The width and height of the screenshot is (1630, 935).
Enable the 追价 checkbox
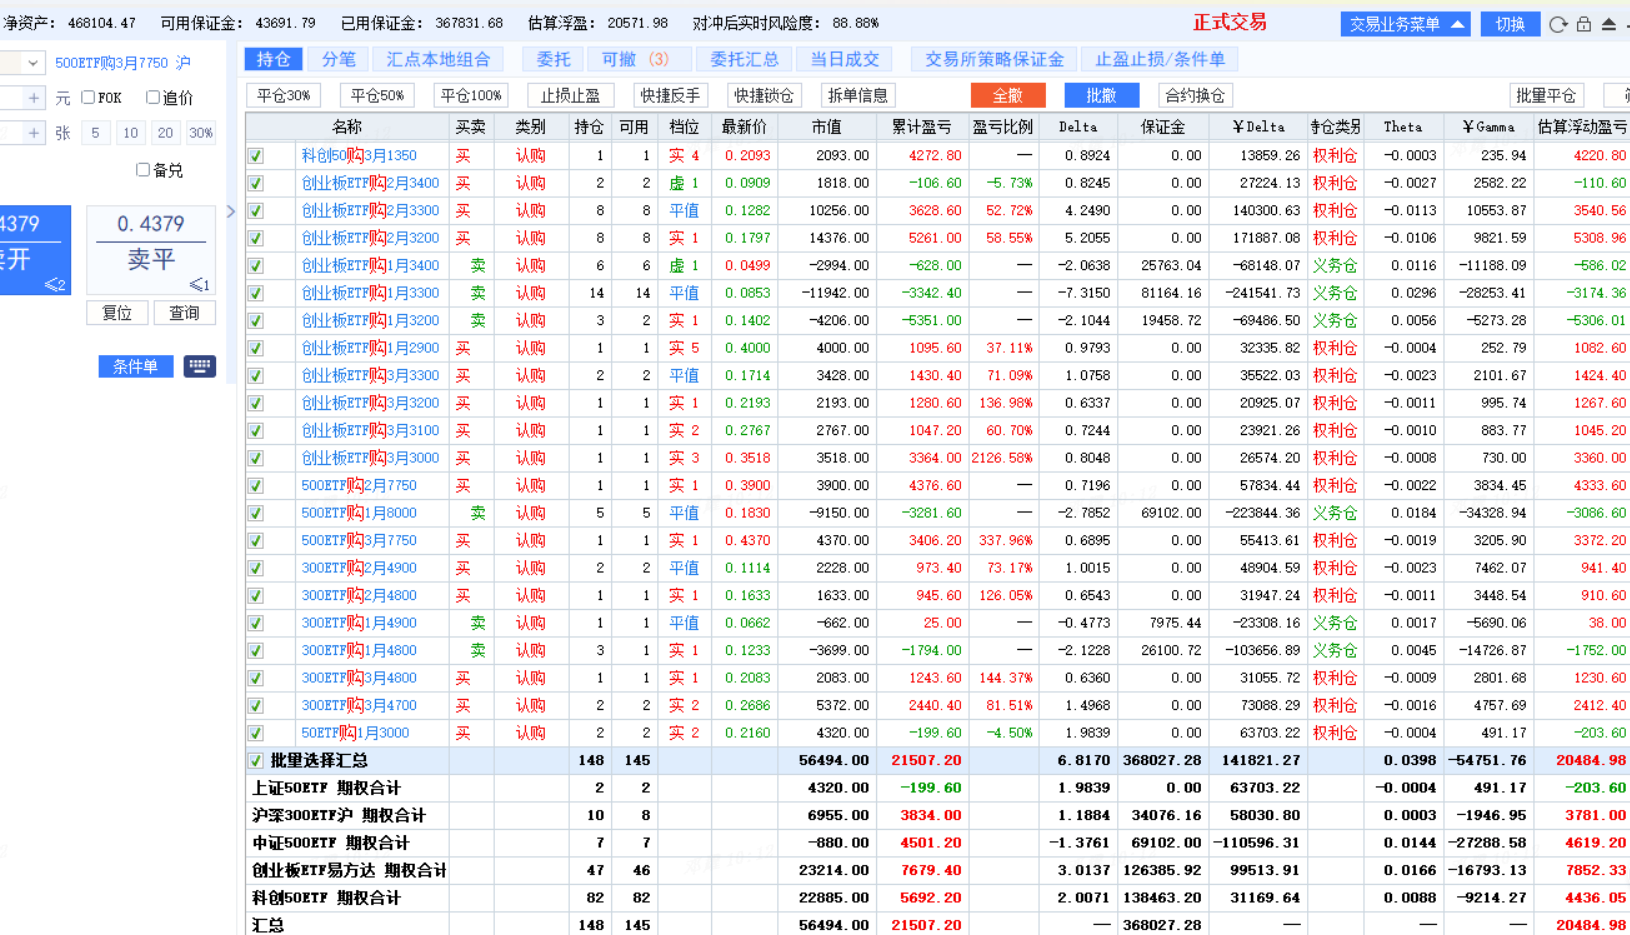coord(153,98)
